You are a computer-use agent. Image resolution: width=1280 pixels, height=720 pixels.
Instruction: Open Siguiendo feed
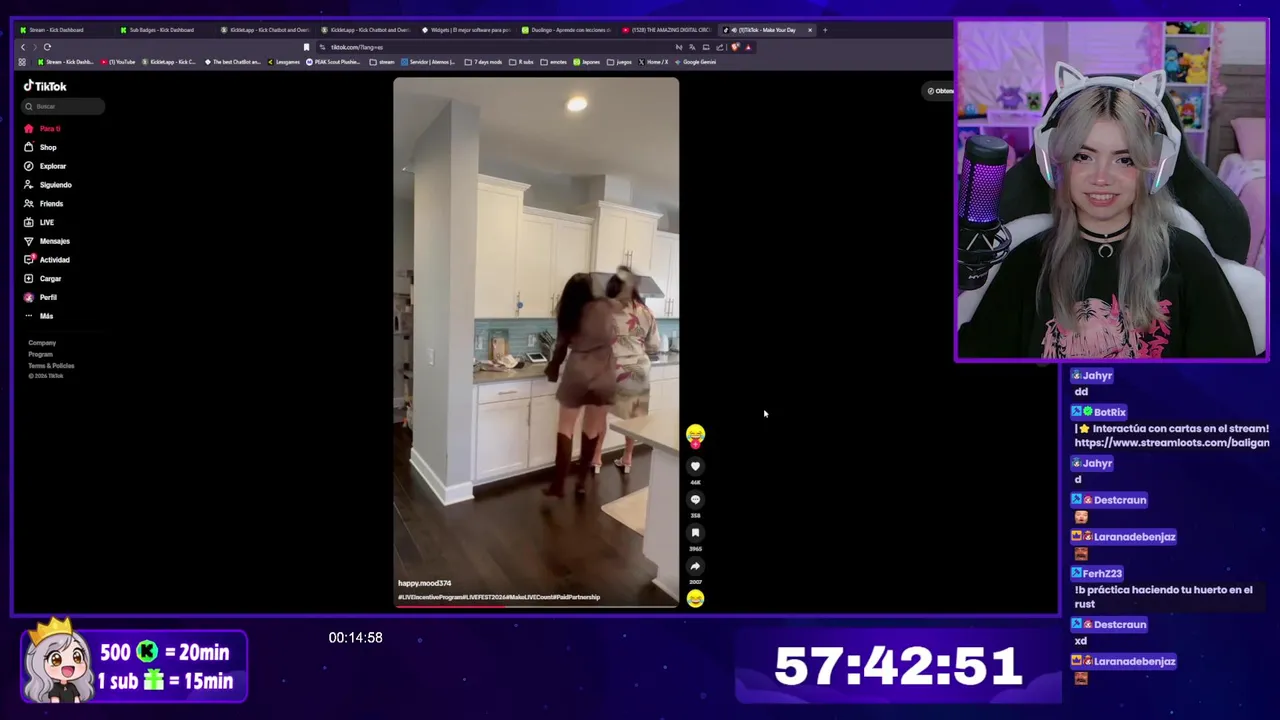tap(48, 185)
